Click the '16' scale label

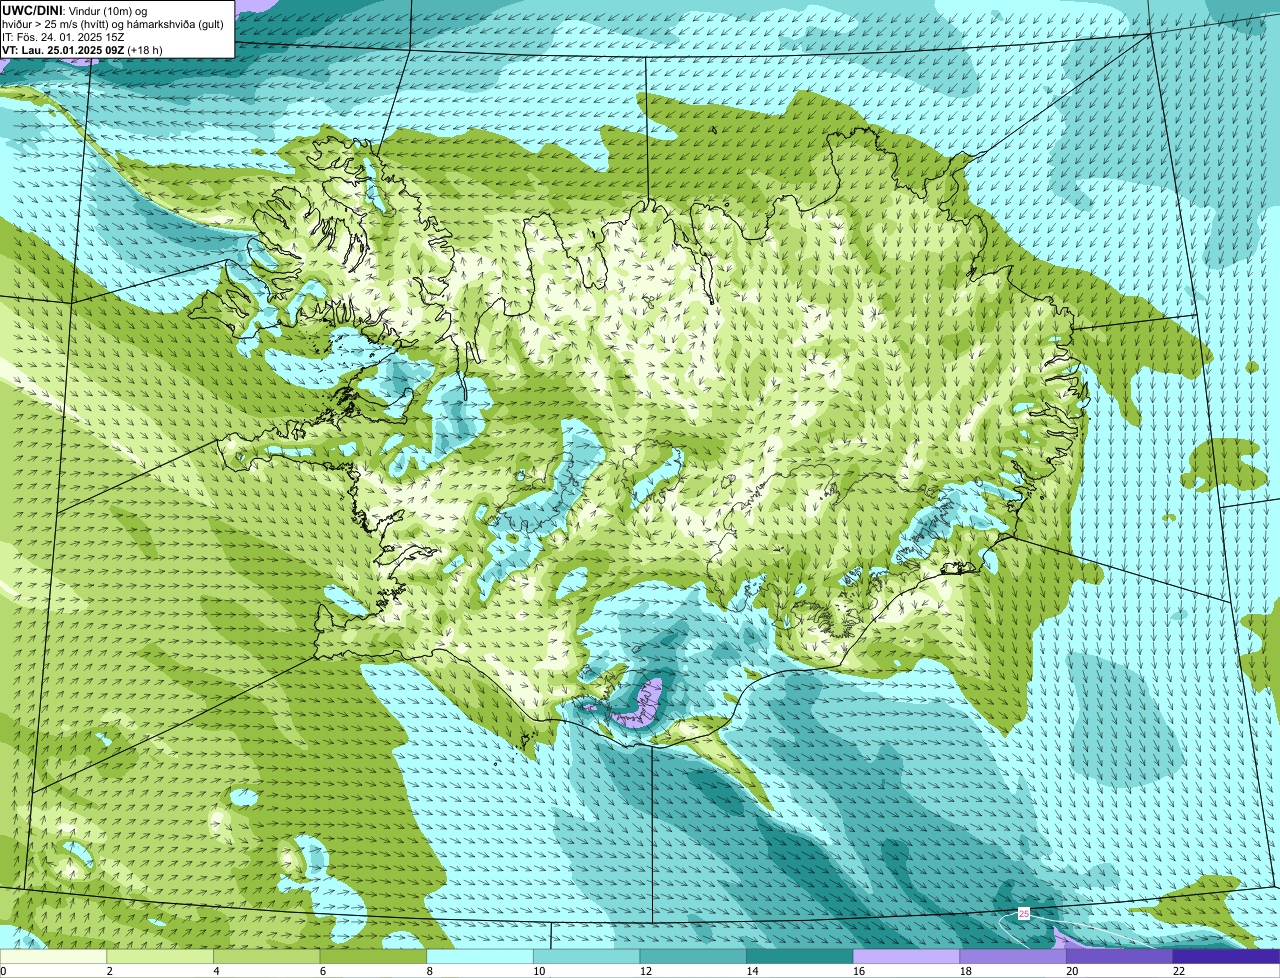(x=859, y=971)
